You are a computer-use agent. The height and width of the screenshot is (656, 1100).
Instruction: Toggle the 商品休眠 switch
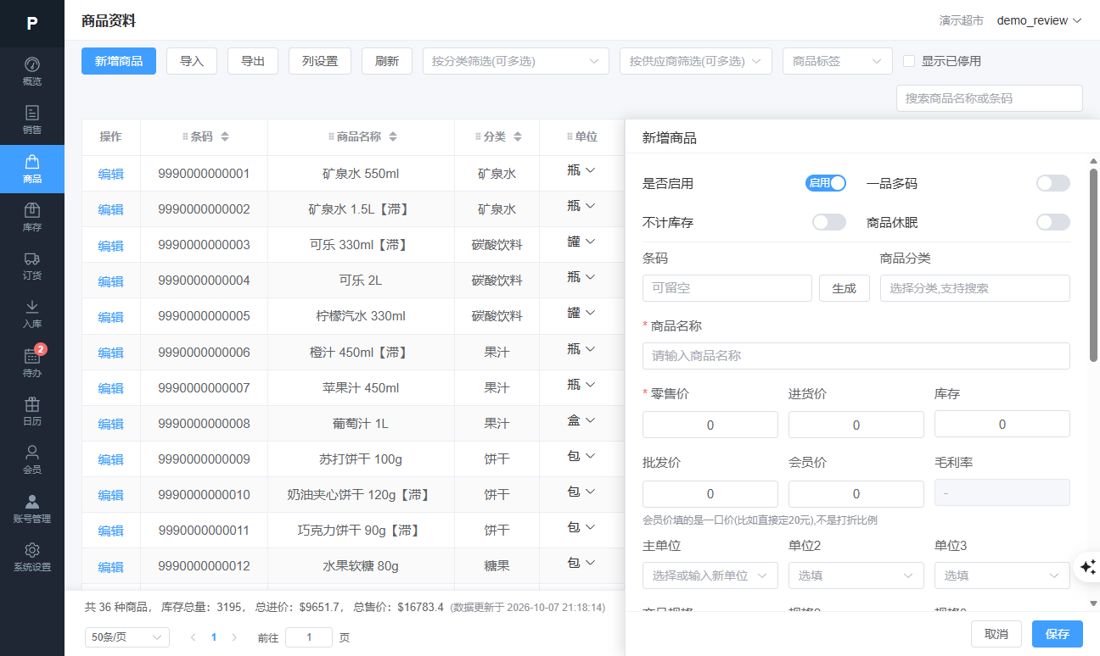pos(1053,222)
